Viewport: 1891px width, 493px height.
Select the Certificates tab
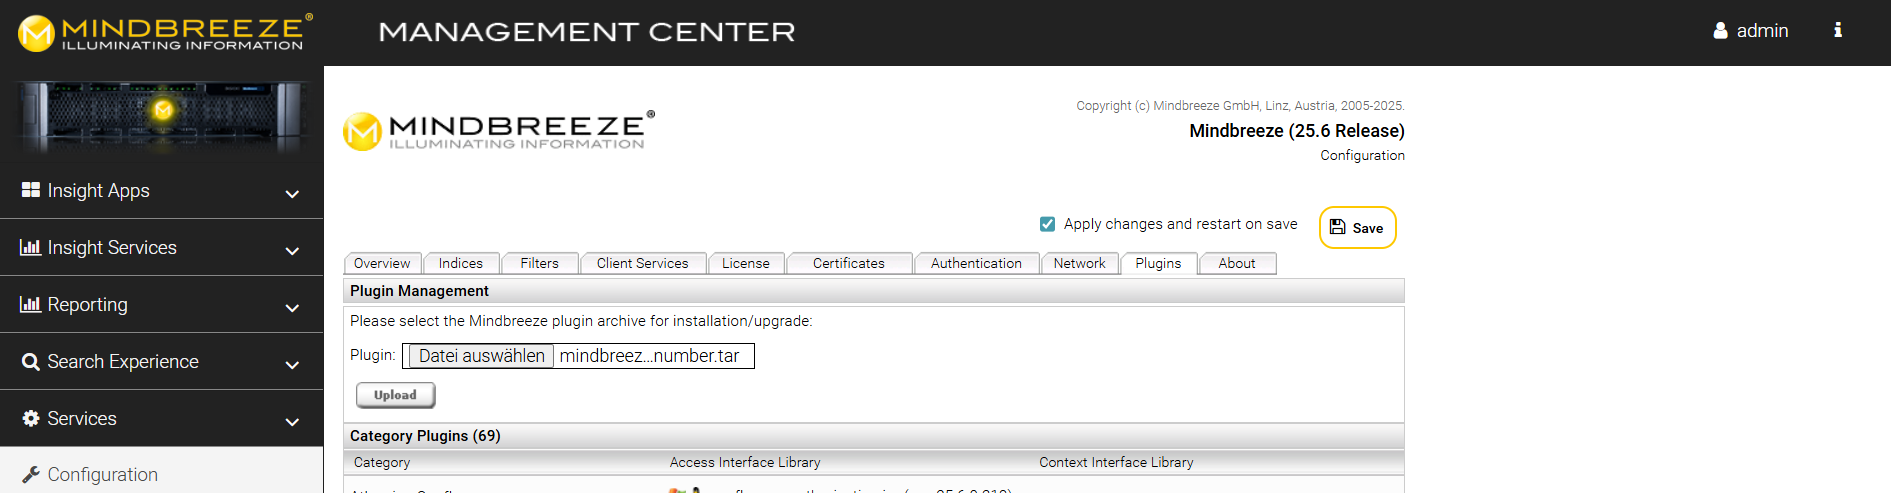(849, 263)
